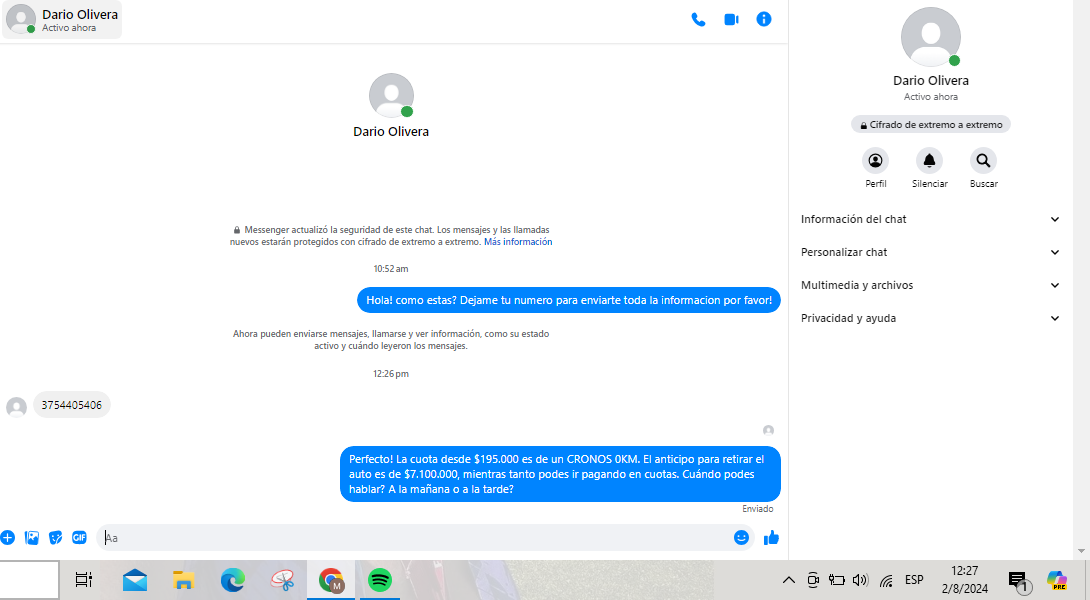Expand Información del chat section

coord(930,219)
